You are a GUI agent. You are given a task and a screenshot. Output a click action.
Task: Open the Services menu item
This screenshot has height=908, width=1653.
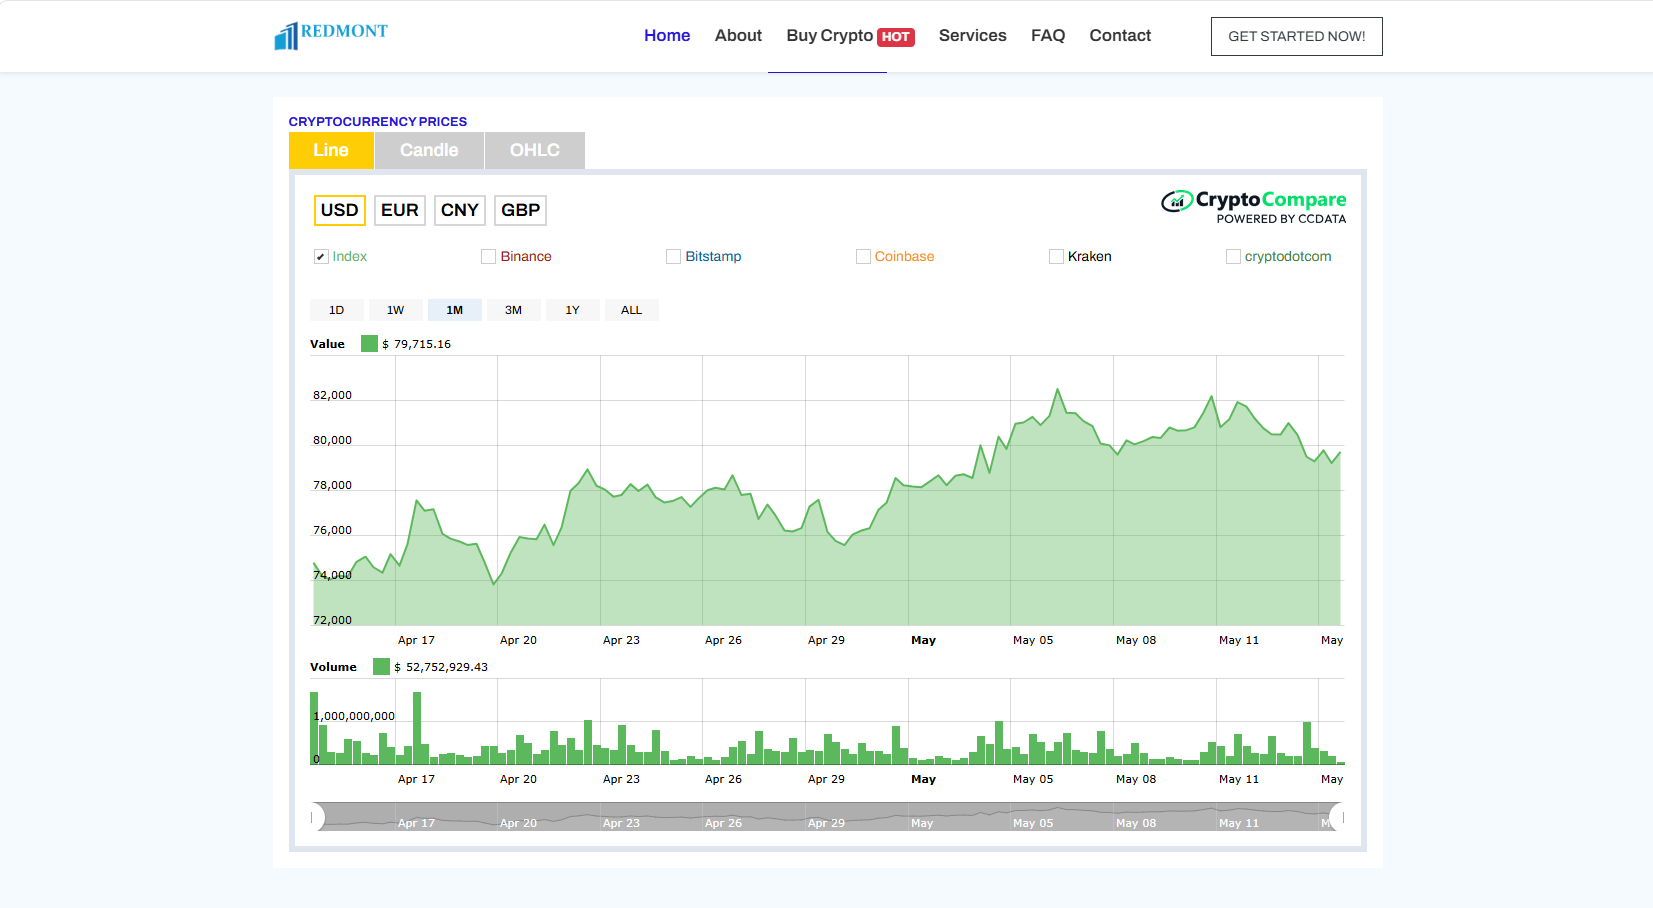pyautogui.click(x=973, y=36)
